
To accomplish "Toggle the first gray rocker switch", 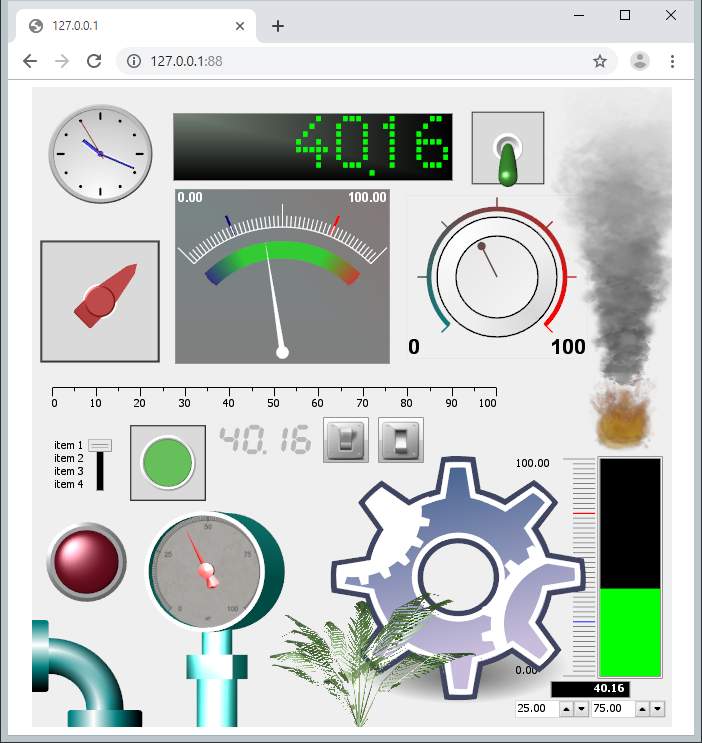I will coord(346,440).
